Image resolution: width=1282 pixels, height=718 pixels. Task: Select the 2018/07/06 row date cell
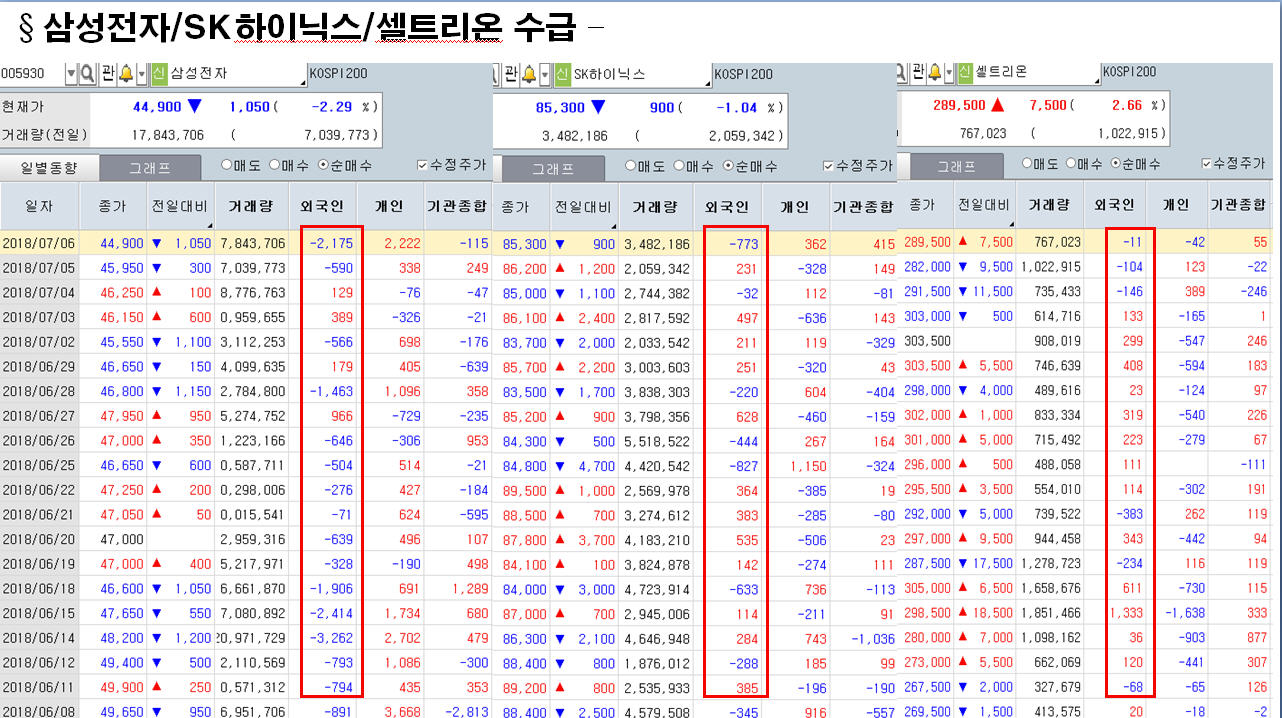pyautogui.click(x=39, y=243)
